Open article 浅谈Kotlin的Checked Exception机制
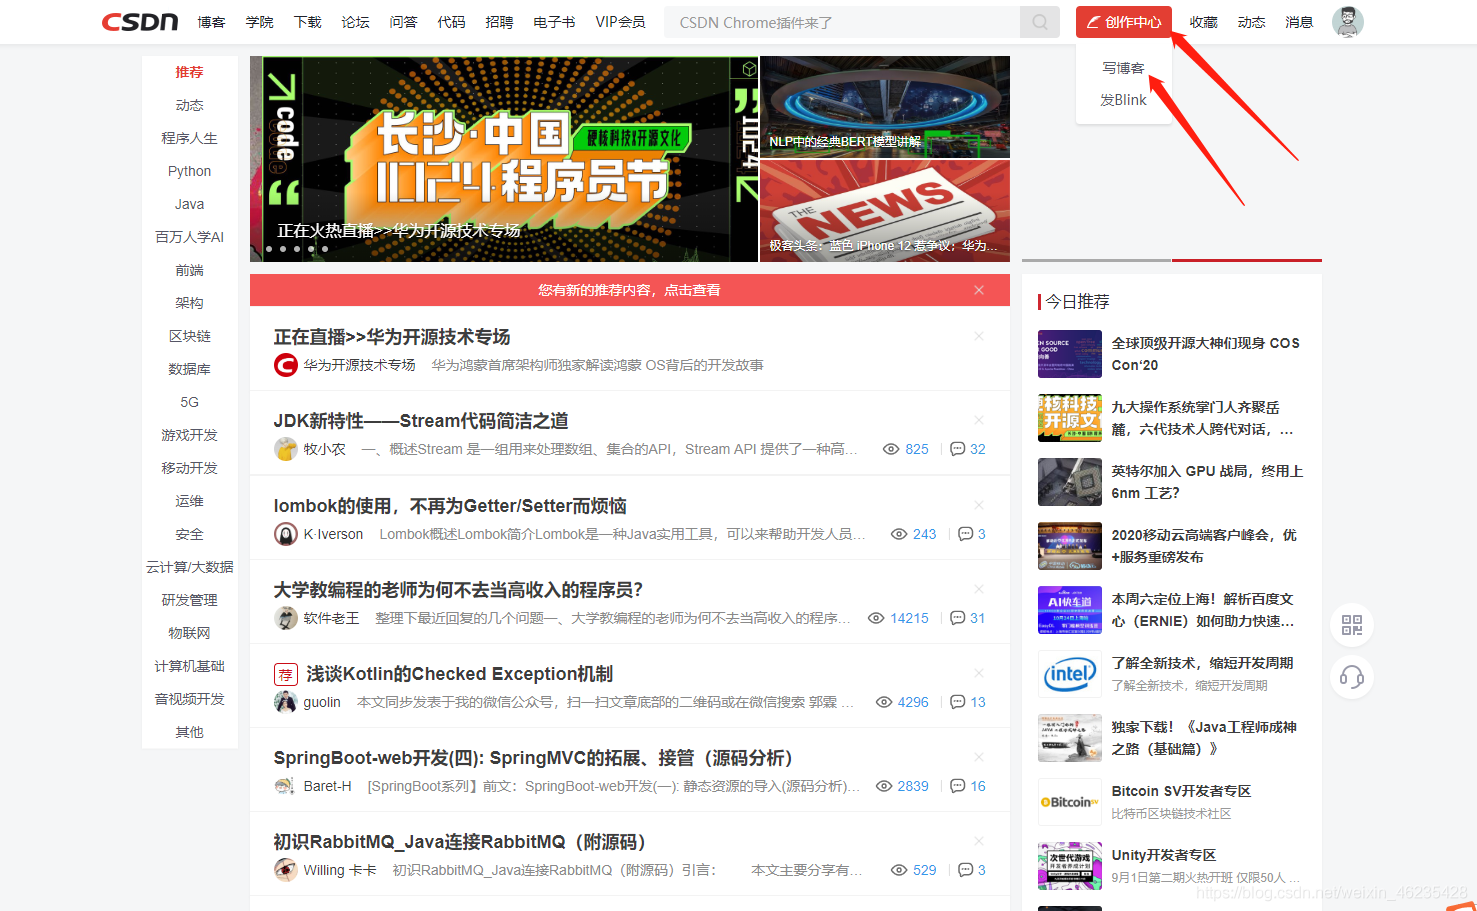1477x911 pixels. 459,674
